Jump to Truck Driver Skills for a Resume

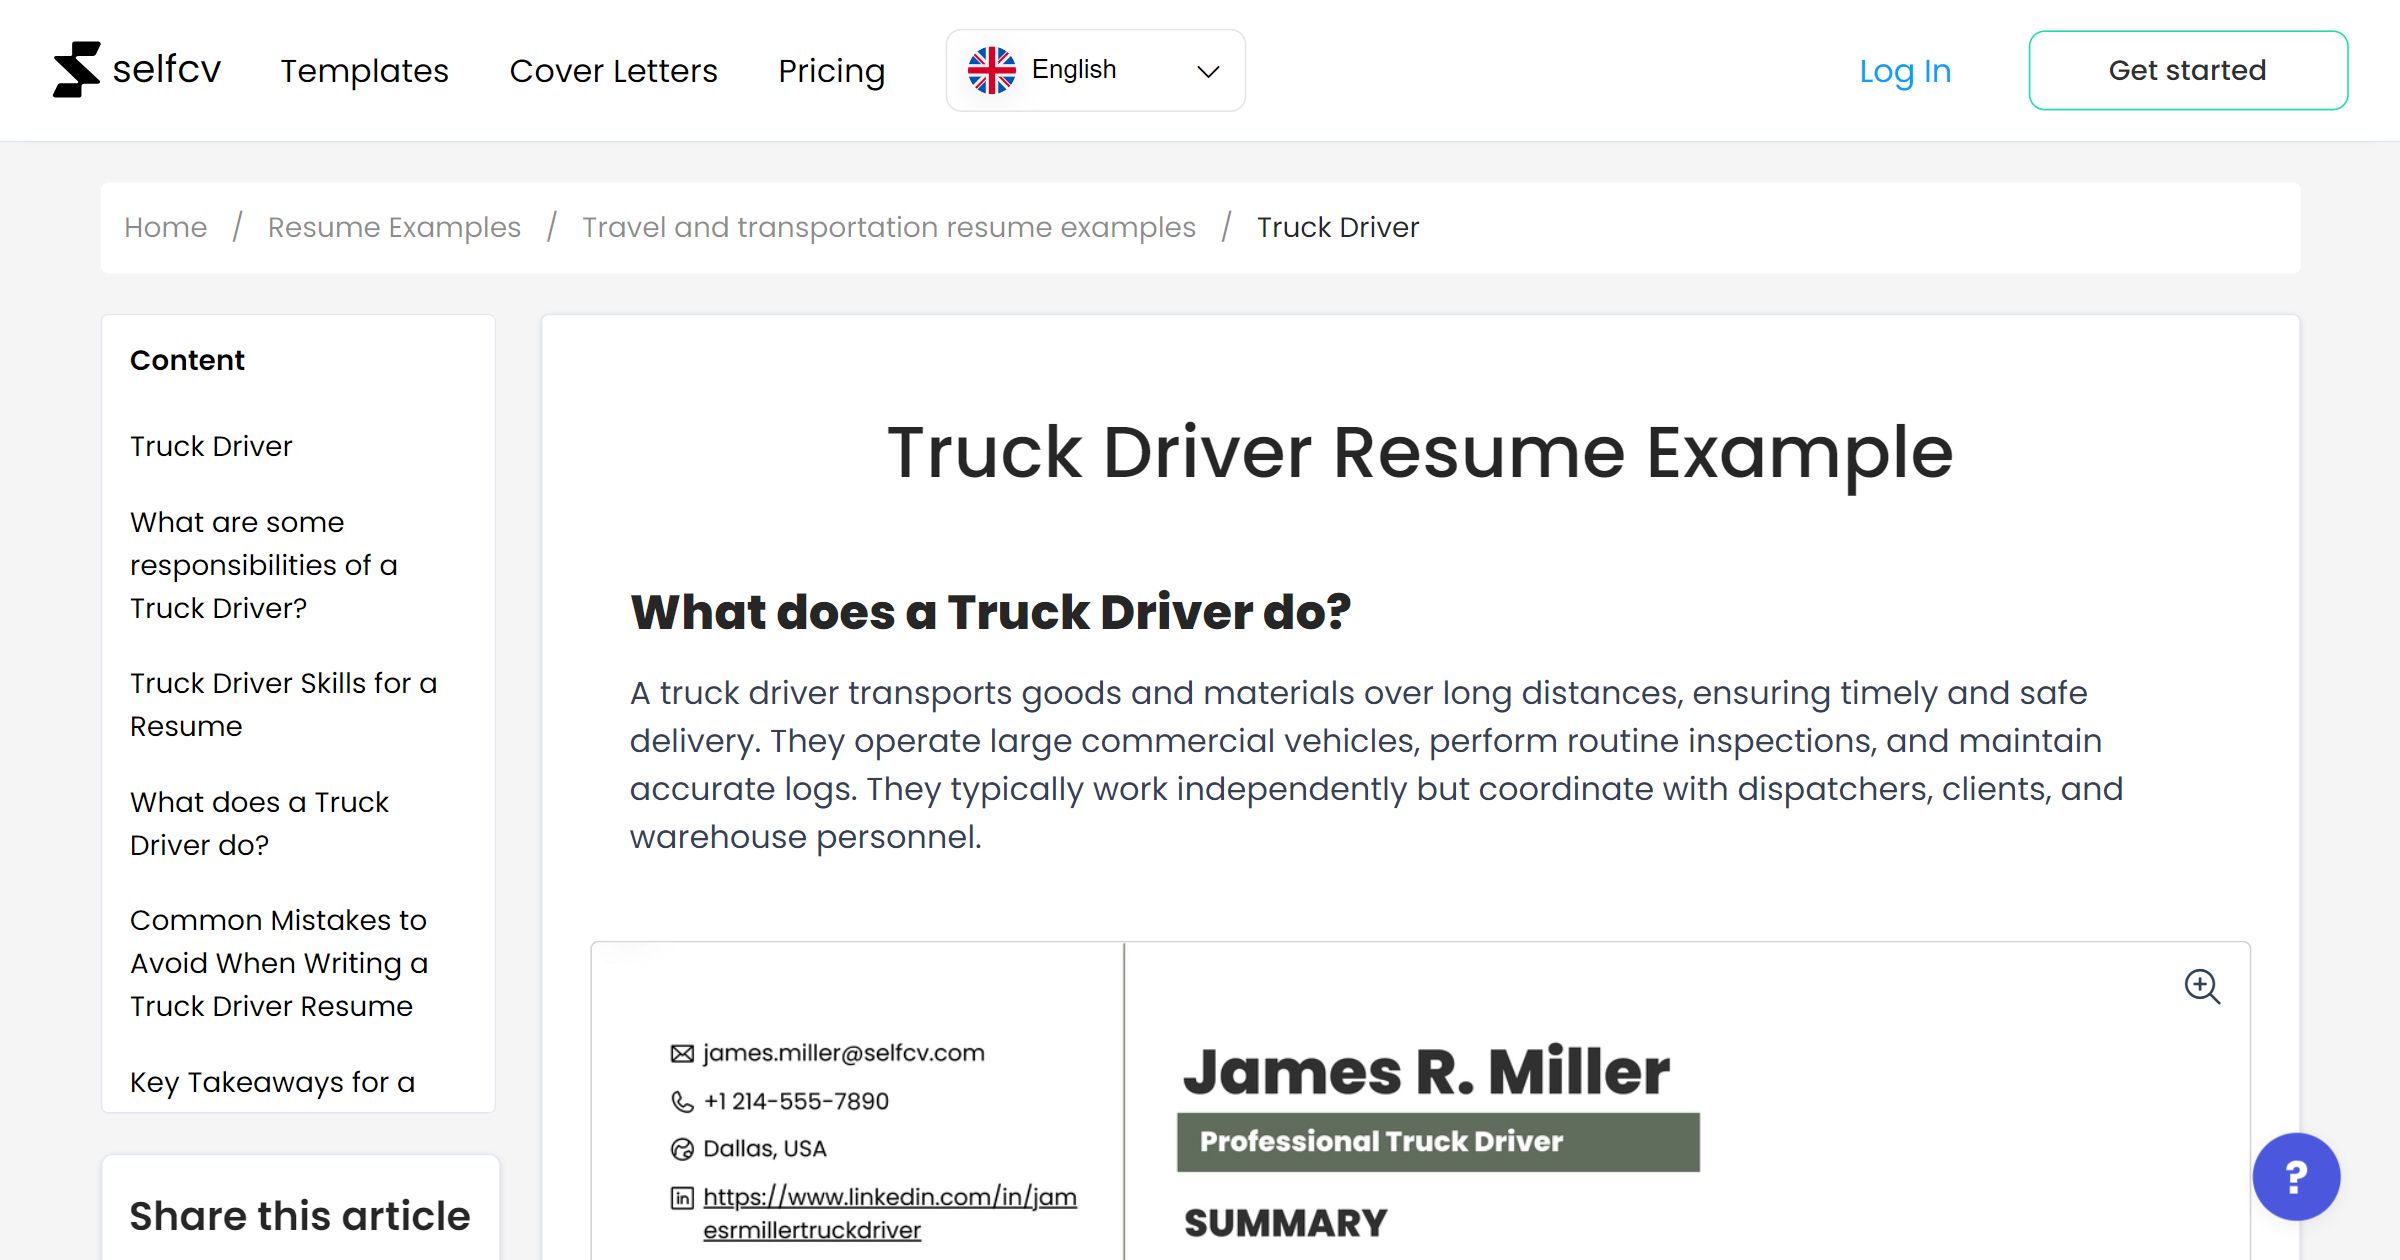(x=284, y=704)
